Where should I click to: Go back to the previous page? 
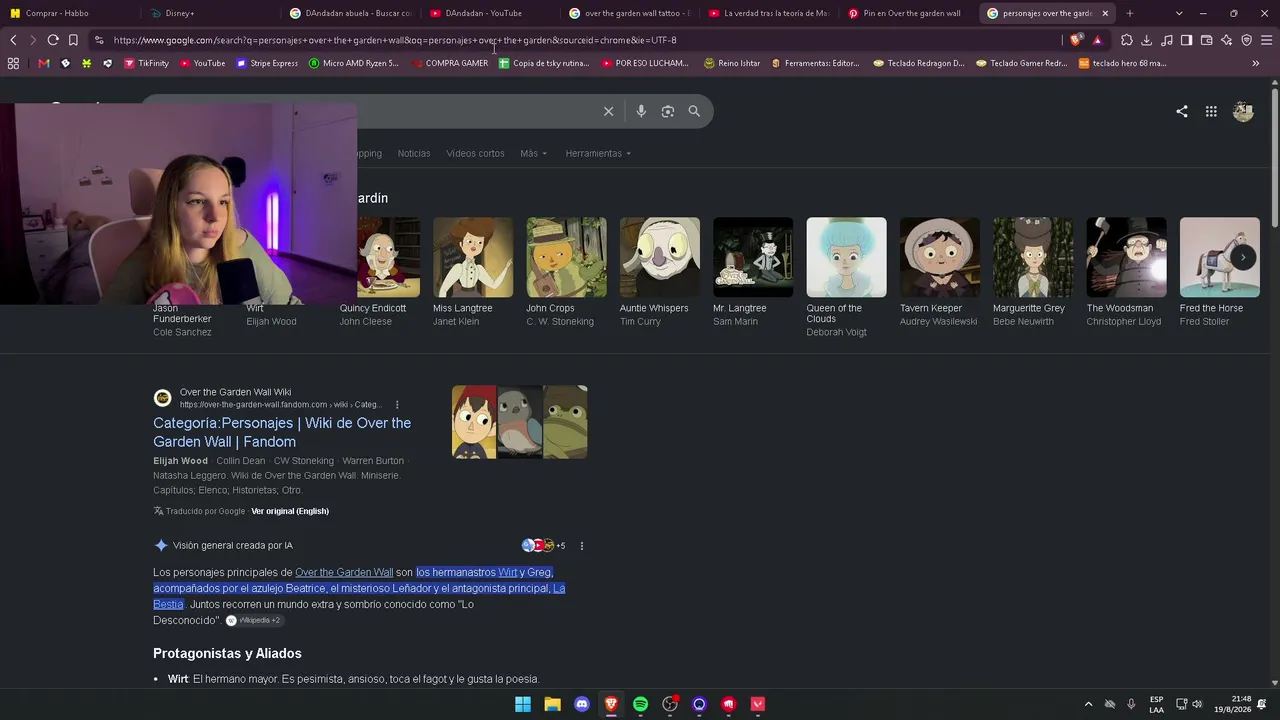point(13,40)
